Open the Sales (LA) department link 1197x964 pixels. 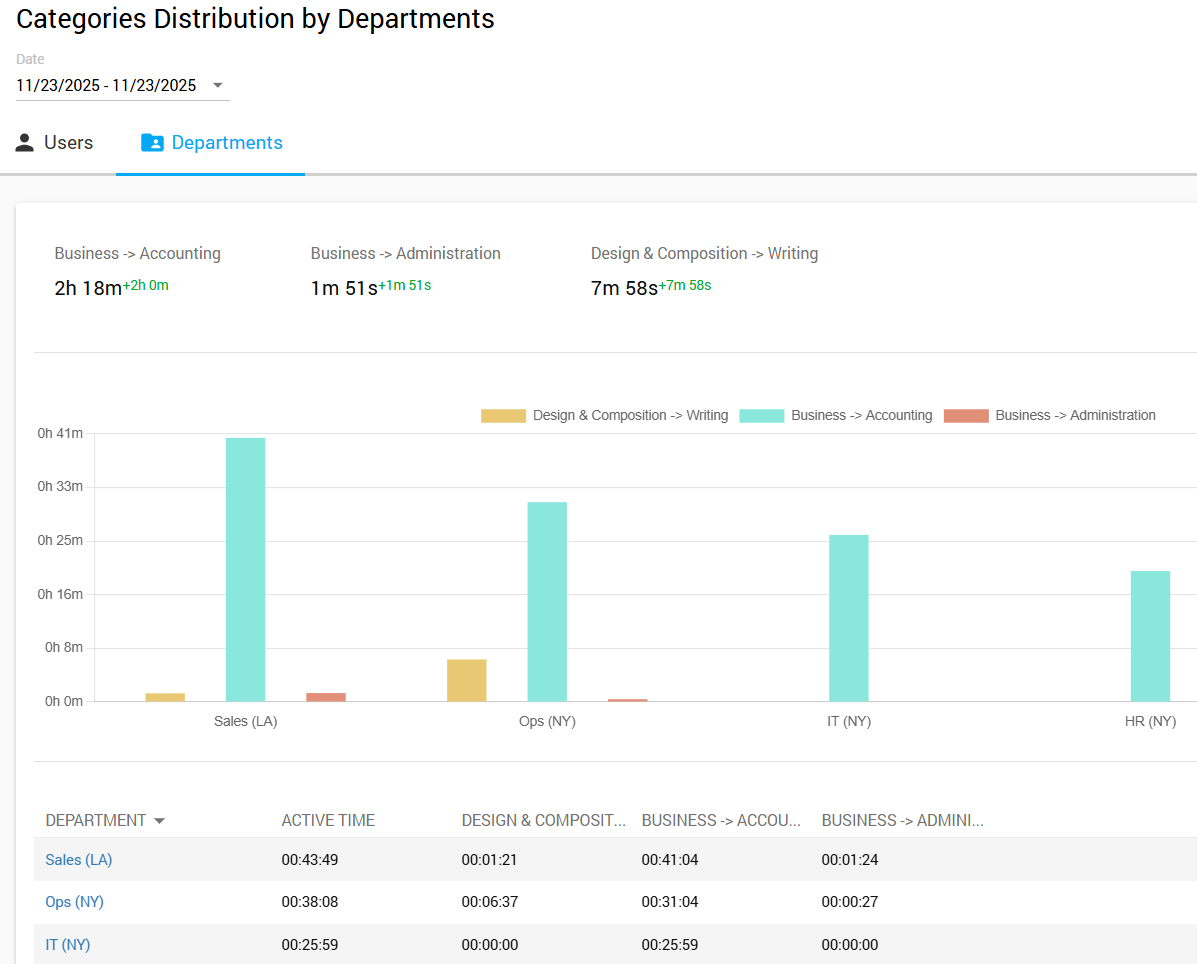click(x=79, y=860)
